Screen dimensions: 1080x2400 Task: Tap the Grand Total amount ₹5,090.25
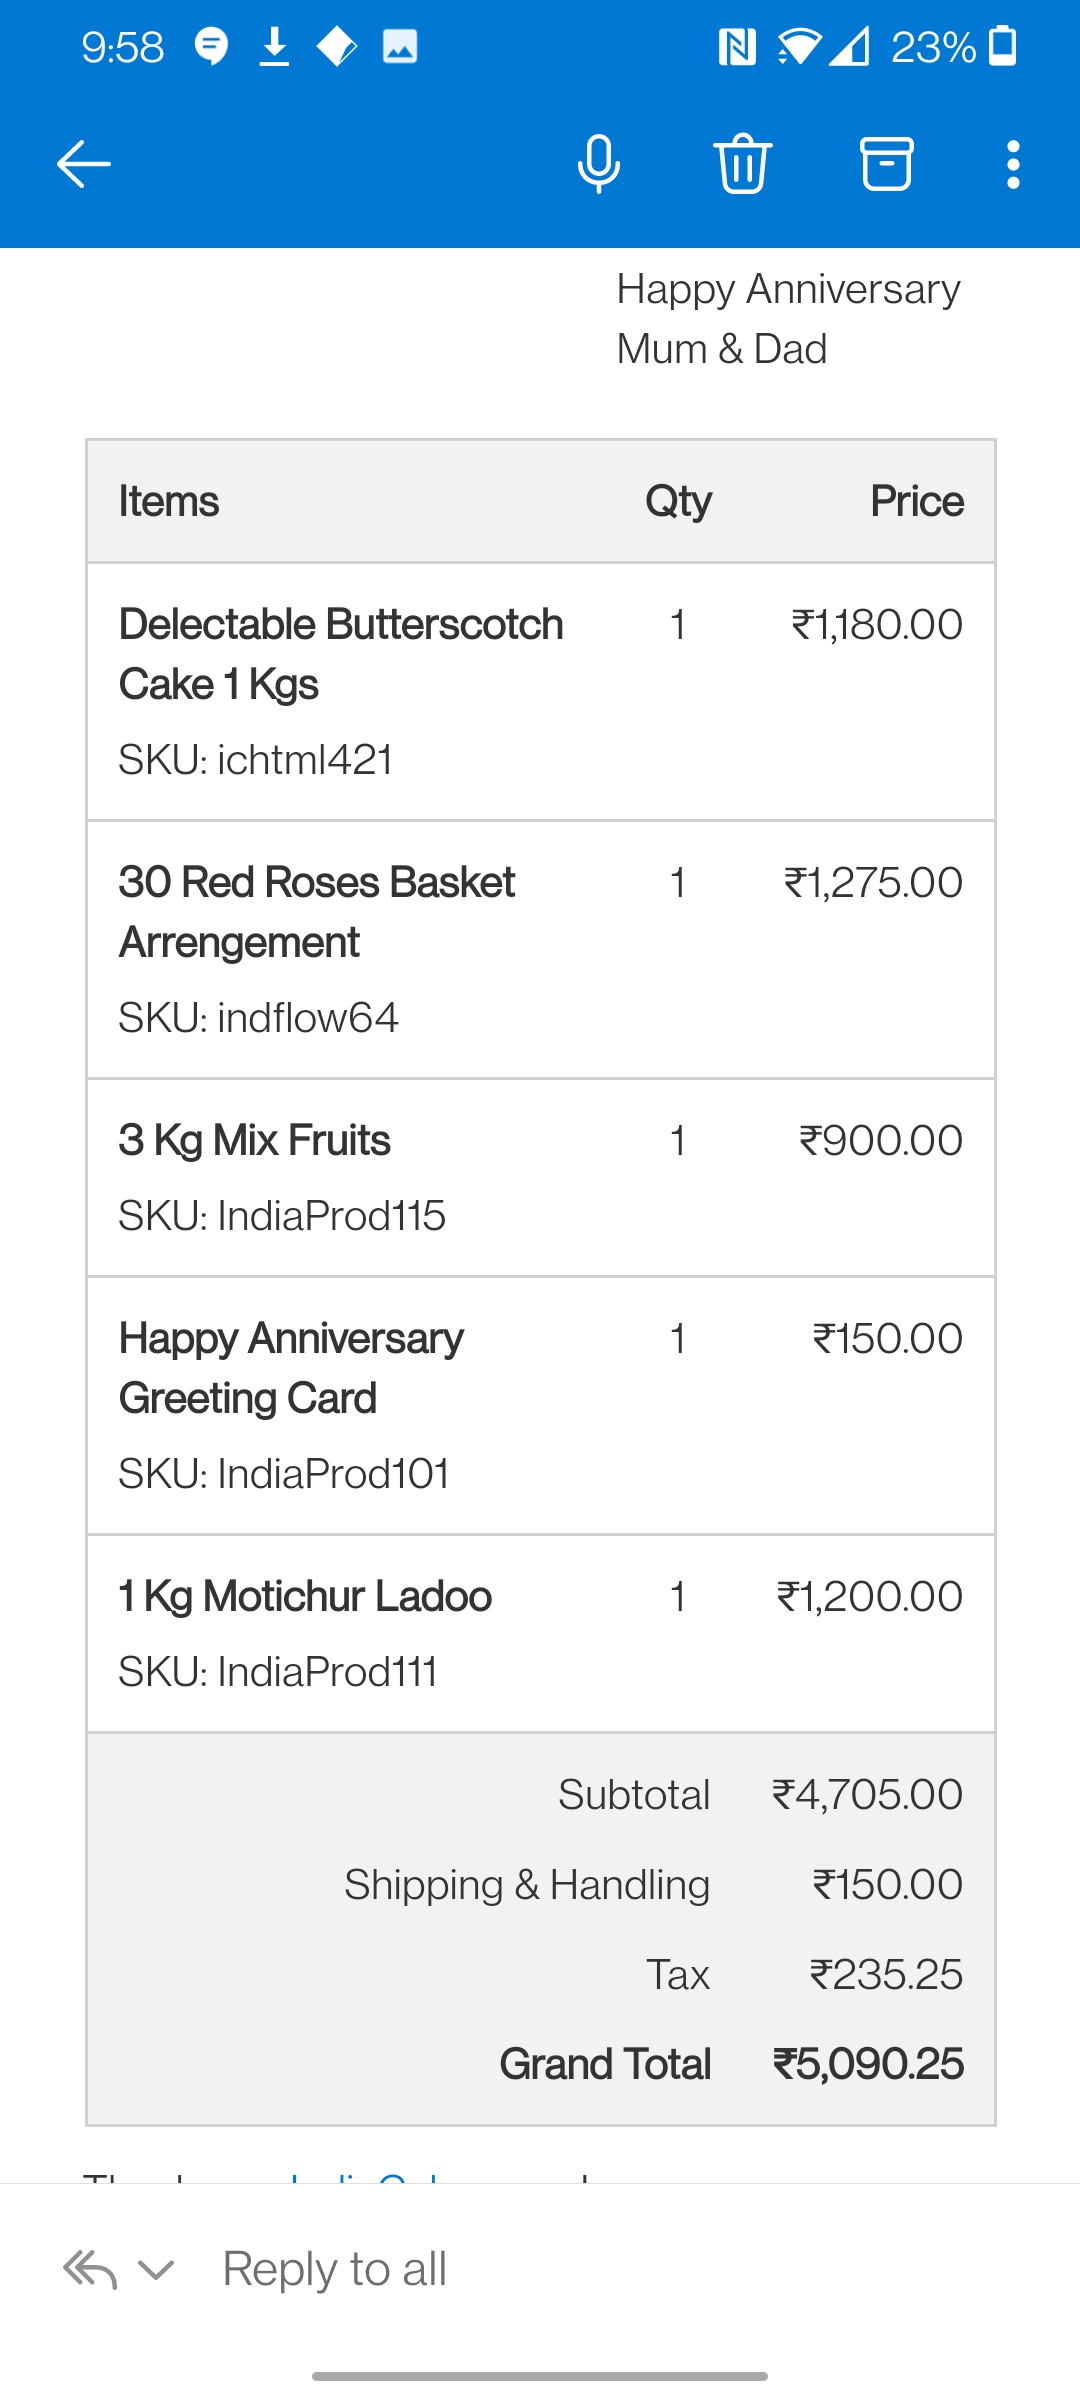pos(867,2064)
